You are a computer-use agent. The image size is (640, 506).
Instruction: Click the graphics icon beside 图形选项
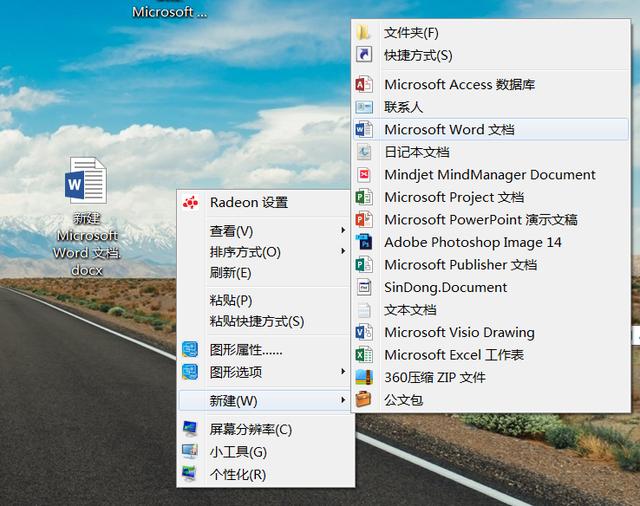[x=190, y=372]
